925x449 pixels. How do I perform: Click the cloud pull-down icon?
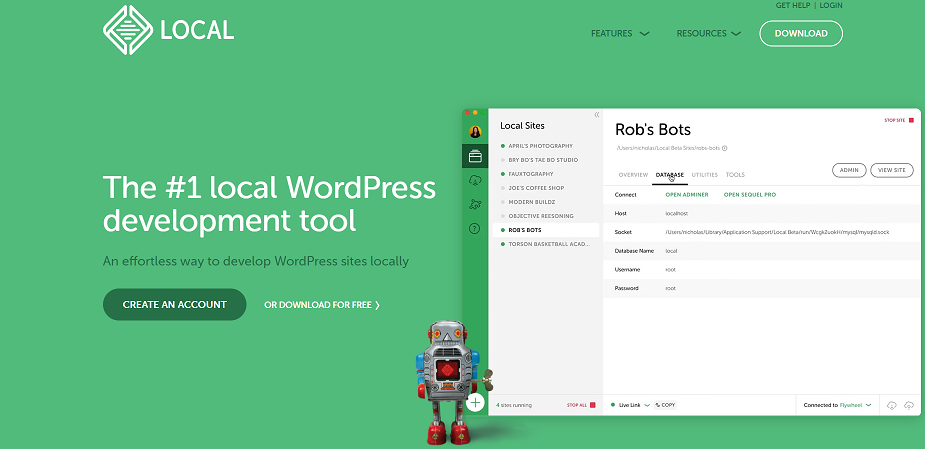tap(892, 405)
